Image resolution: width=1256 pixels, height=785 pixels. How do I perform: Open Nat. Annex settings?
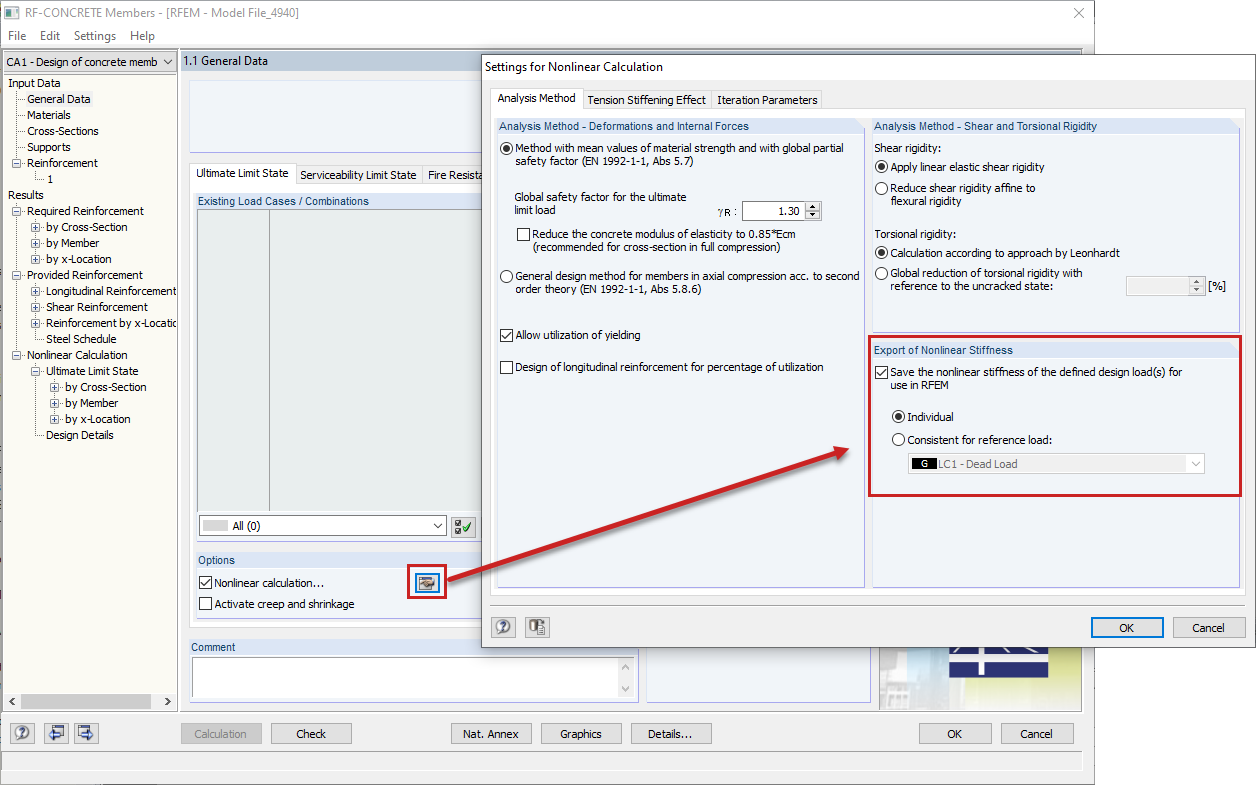tap(491, 733)
